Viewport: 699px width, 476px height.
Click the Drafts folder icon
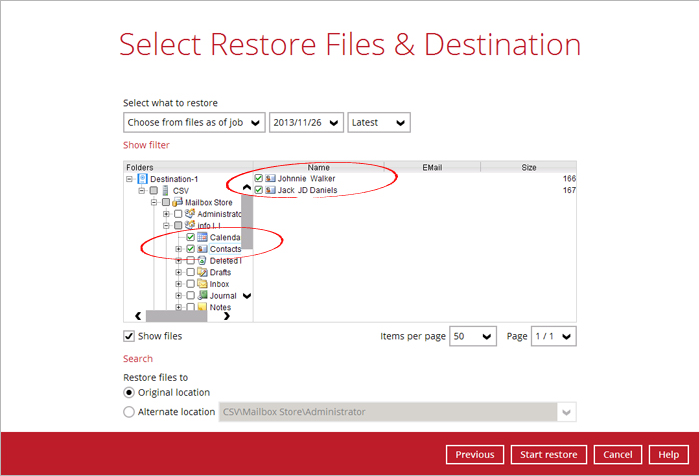point(202,272)
